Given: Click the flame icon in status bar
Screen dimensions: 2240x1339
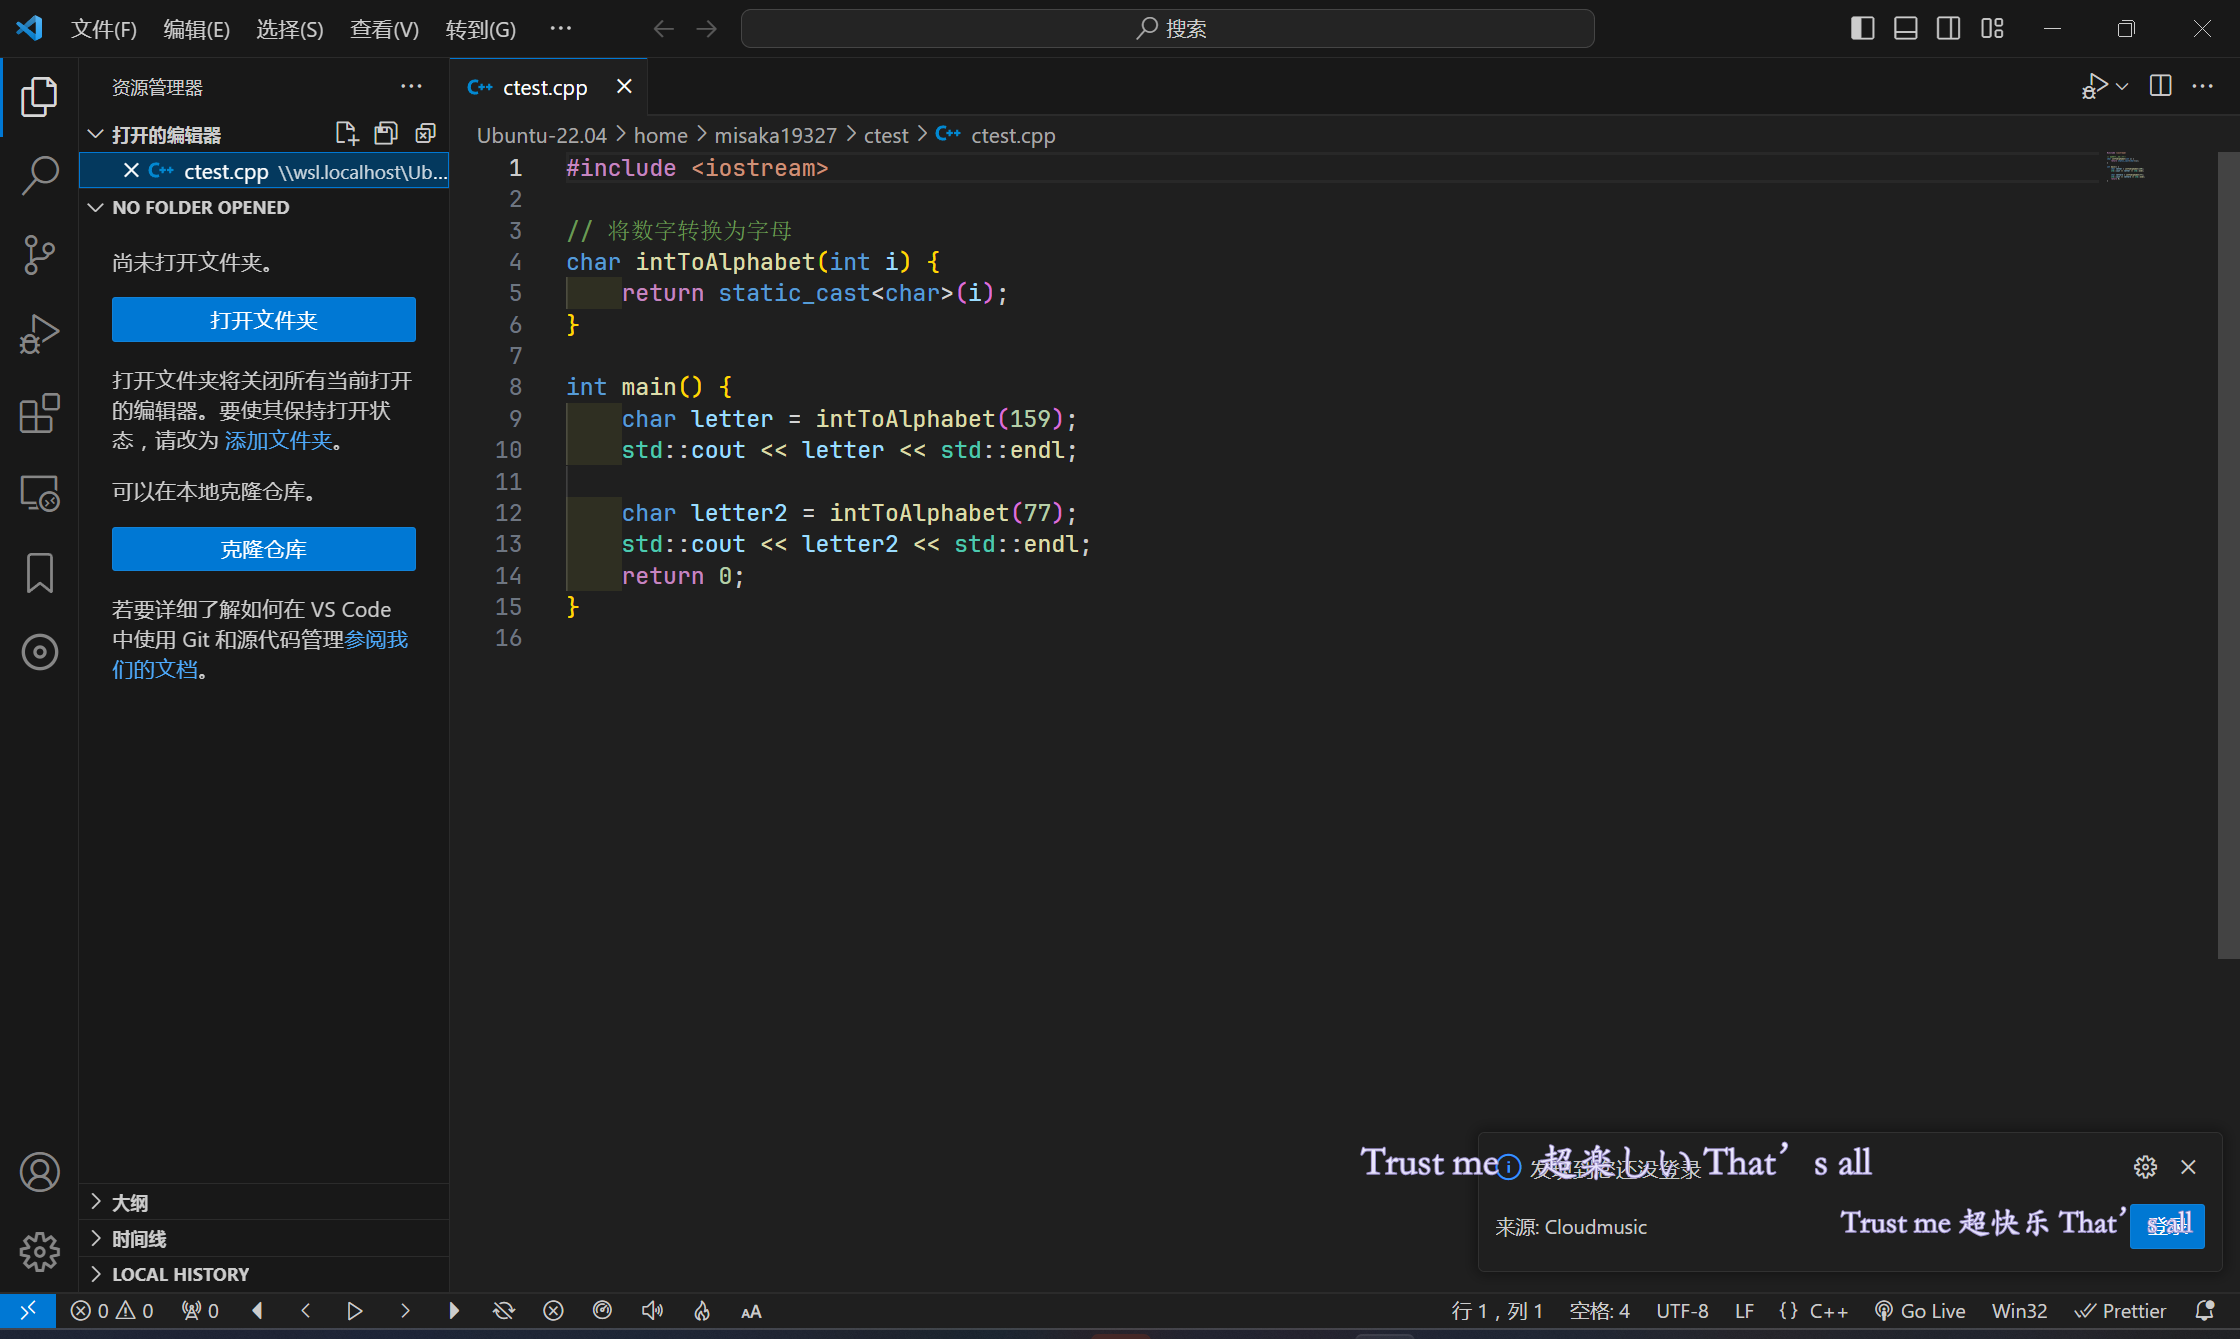Looking at the screenshot, I should [x=702, y=1311].
